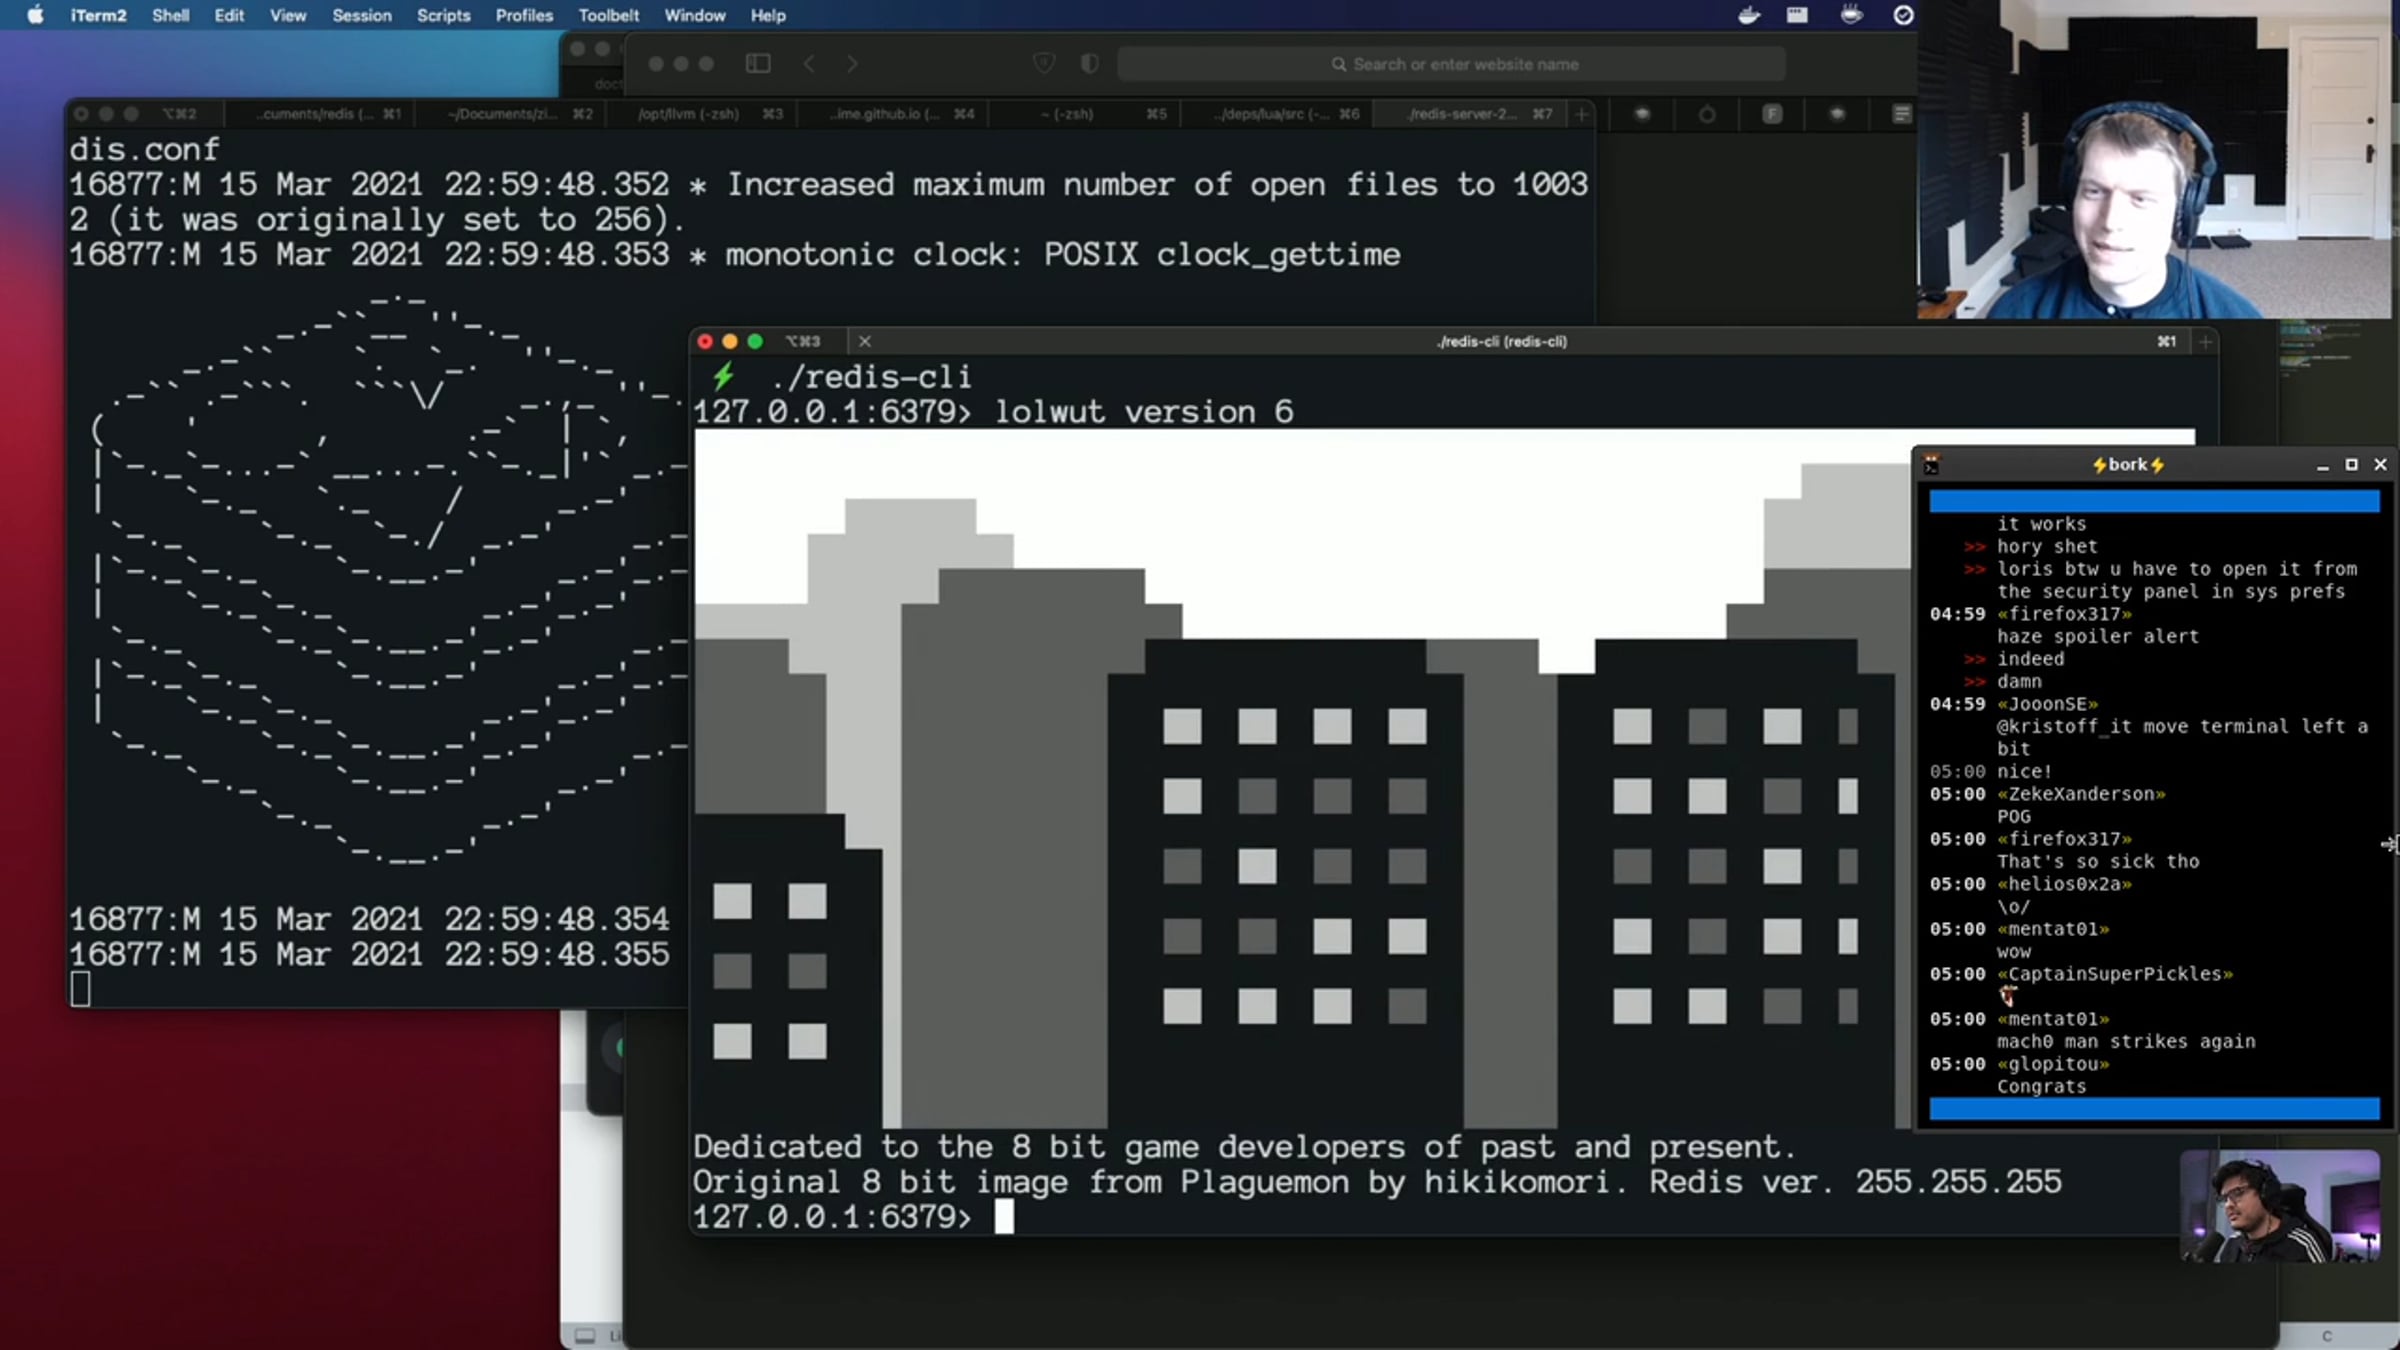
Task: Minimize the bork chat window
Action: click(2322, 466)
